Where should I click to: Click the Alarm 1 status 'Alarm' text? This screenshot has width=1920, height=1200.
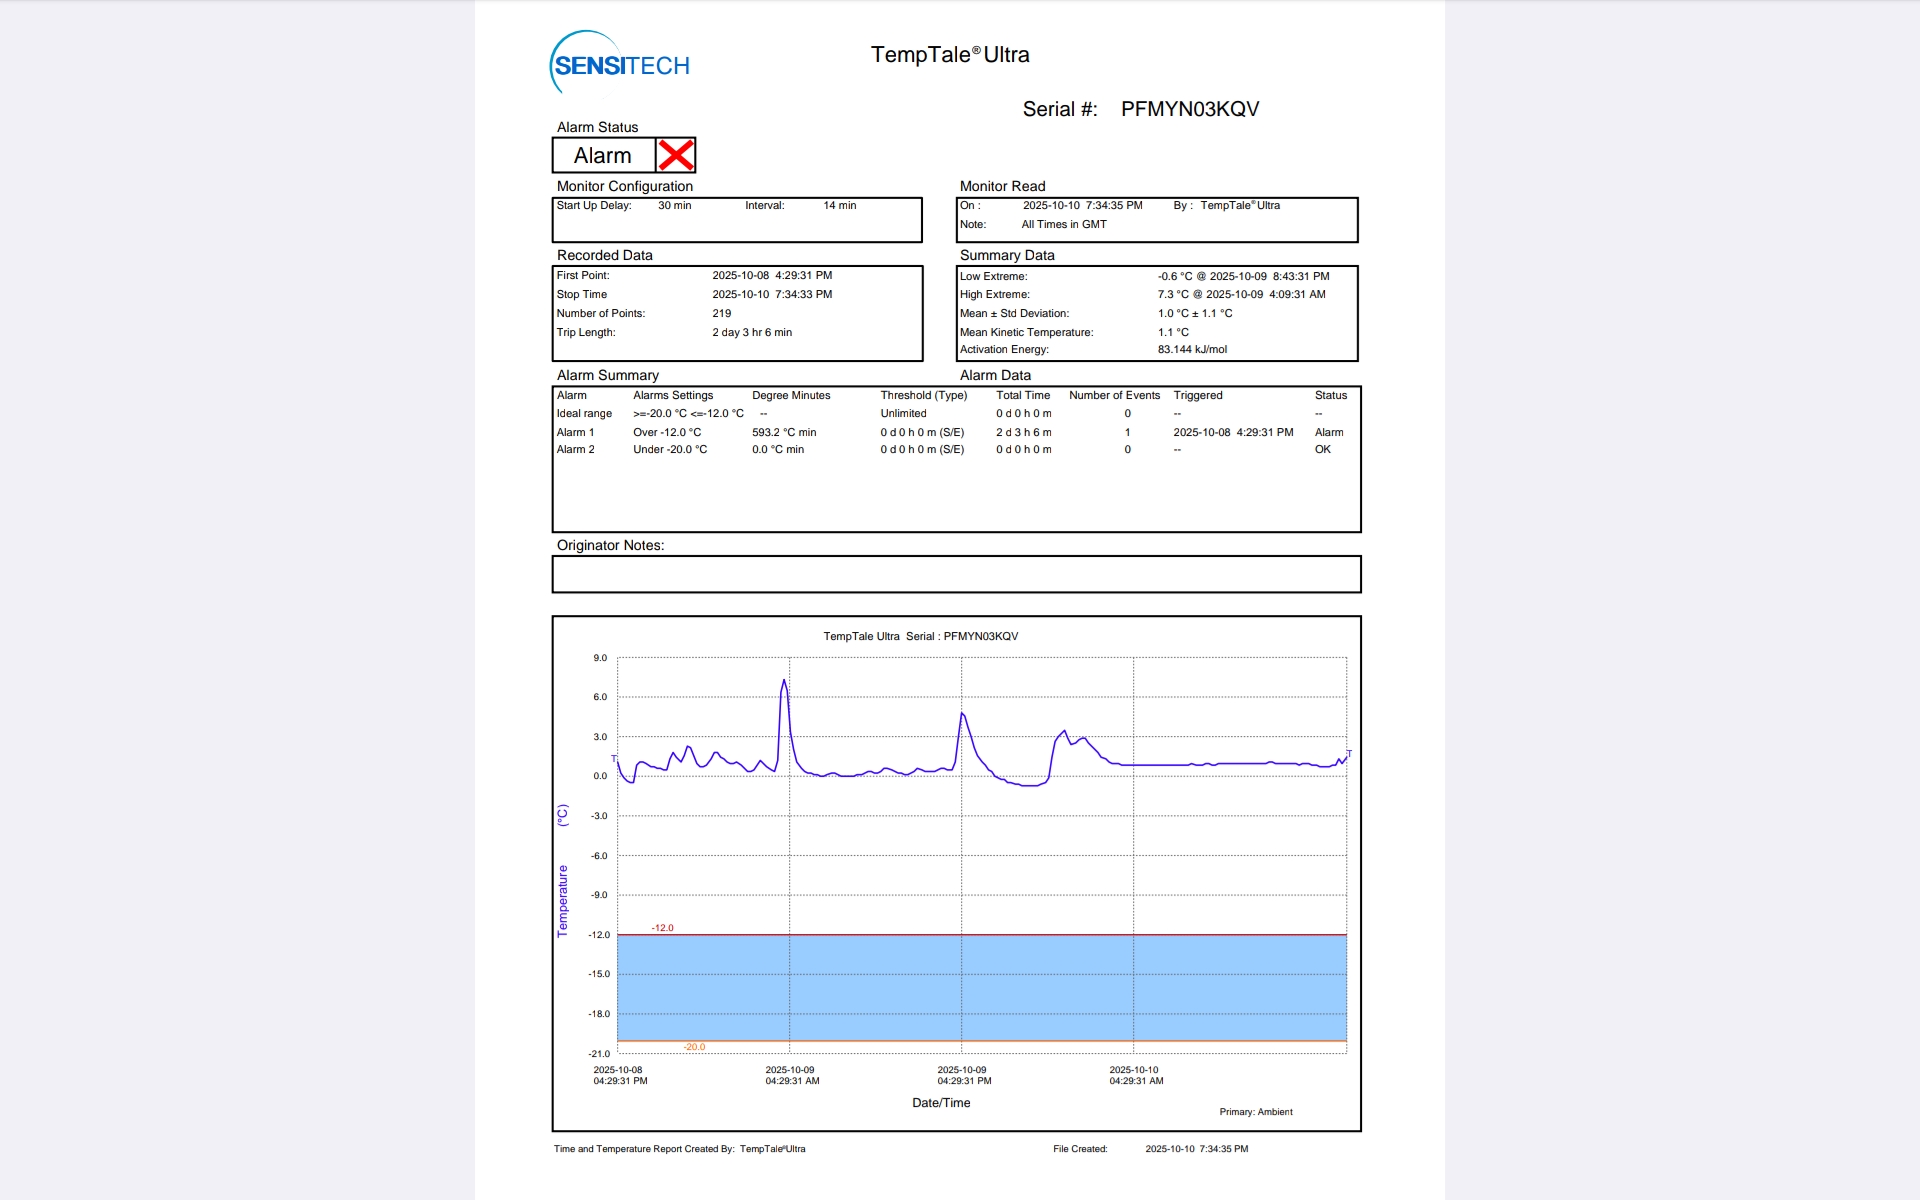[x=1328, y=432]
